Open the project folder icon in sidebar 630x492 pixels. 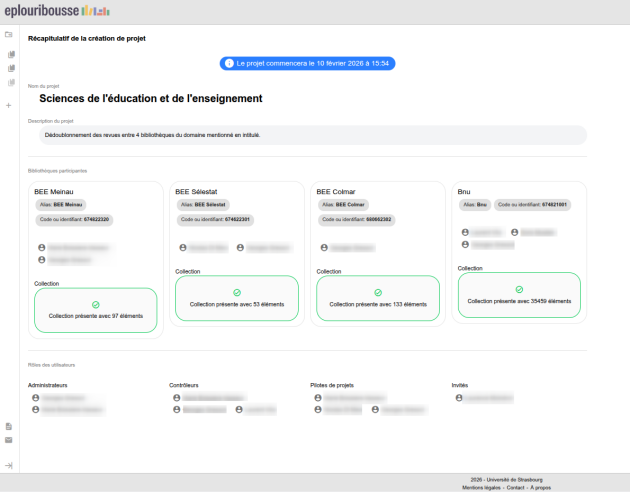pyautogui.click(x=9, y=35)
